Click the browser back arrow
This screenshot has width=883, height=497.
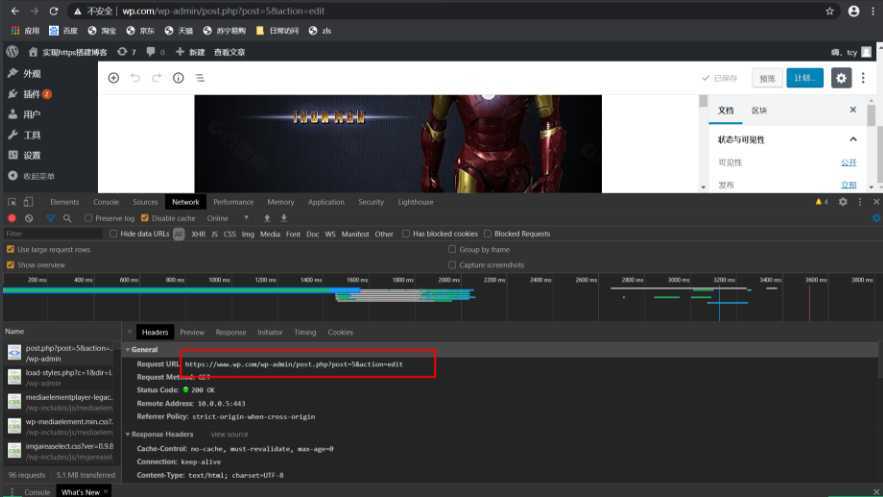pyautogui.click(x=15, y=11)
